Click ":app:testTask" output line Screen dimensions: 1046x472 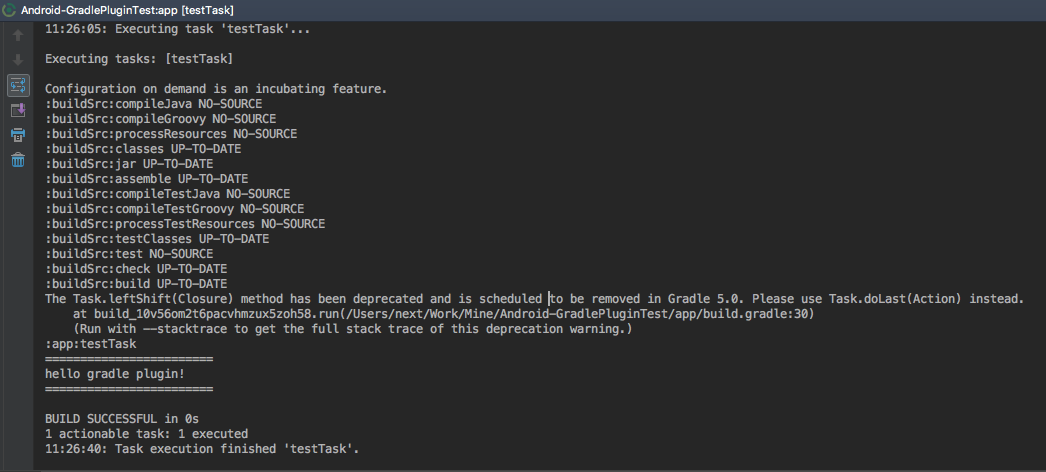click(x=90, y=344)
